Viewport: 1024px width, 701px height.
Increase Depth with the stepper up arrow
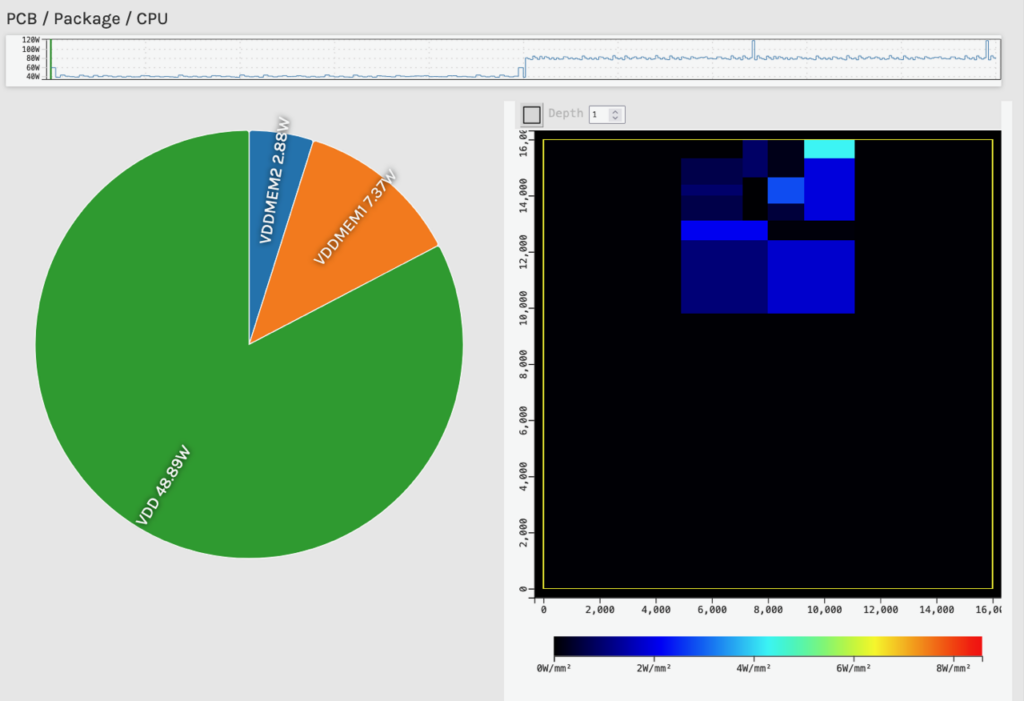tap(615, 111)
